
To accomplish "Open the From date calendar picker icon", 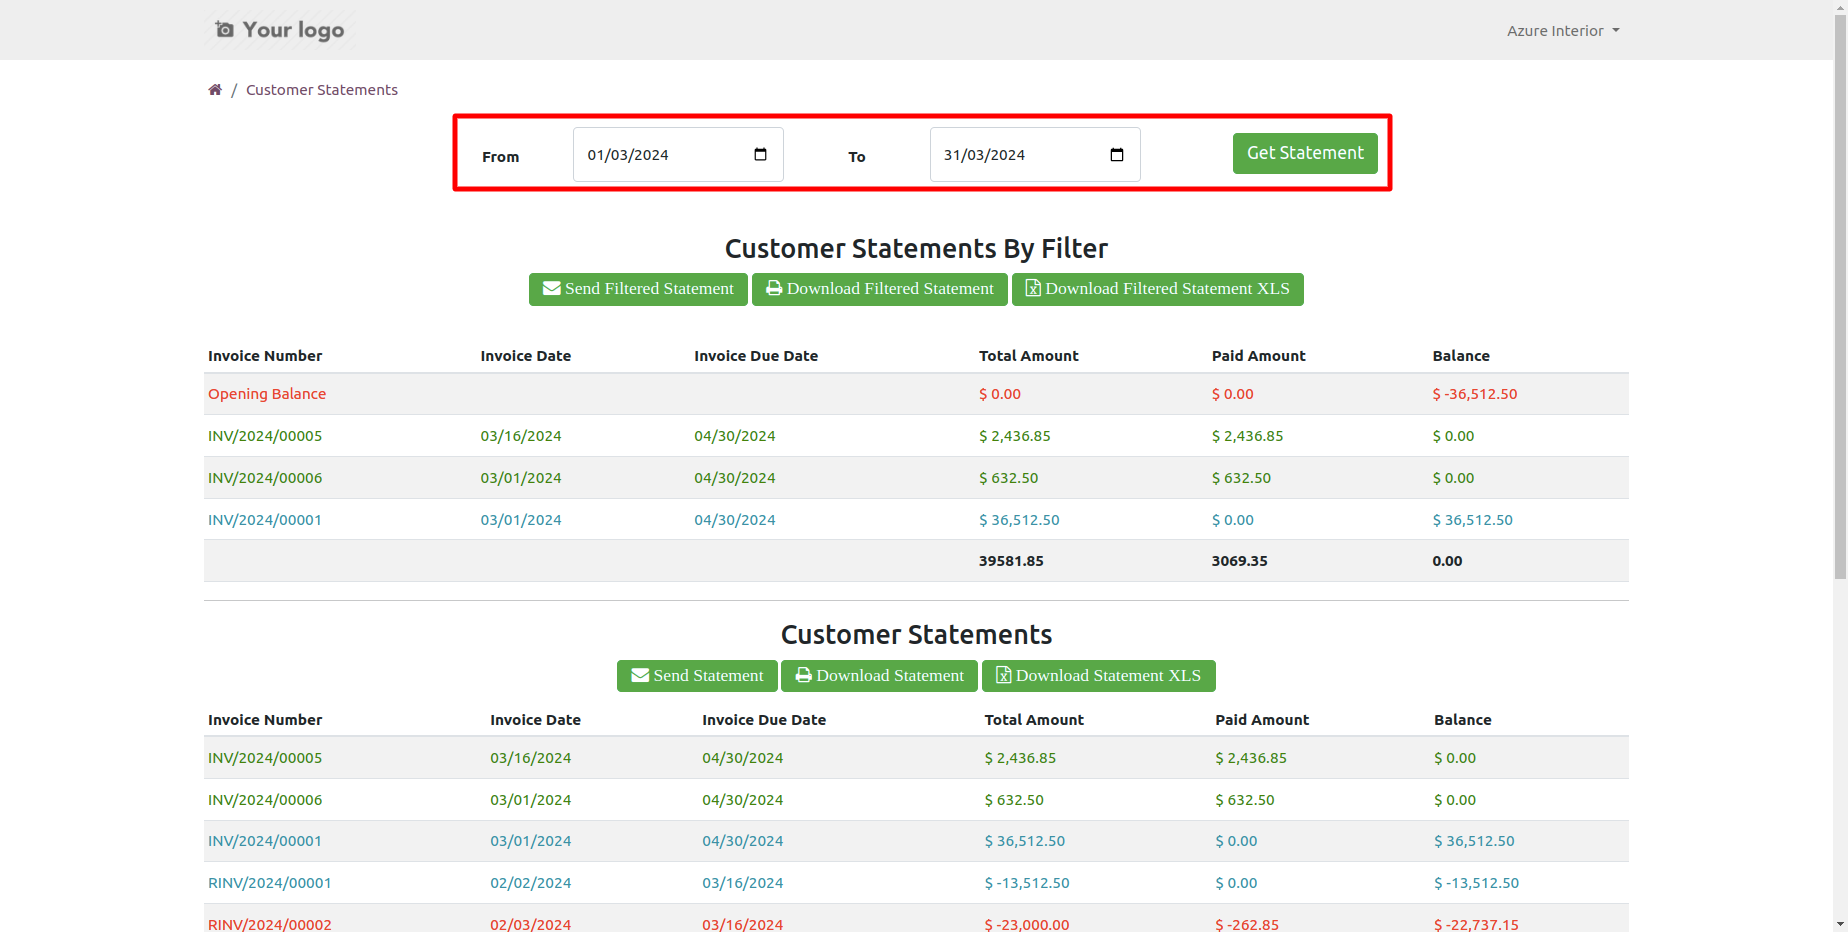I will [x=760, y=155].
